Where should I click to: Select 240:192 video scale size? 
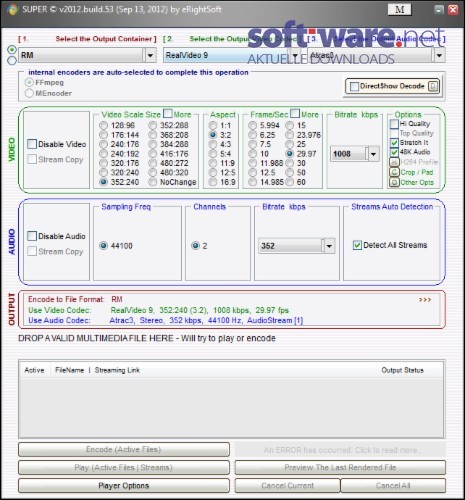tap(104, 154)
